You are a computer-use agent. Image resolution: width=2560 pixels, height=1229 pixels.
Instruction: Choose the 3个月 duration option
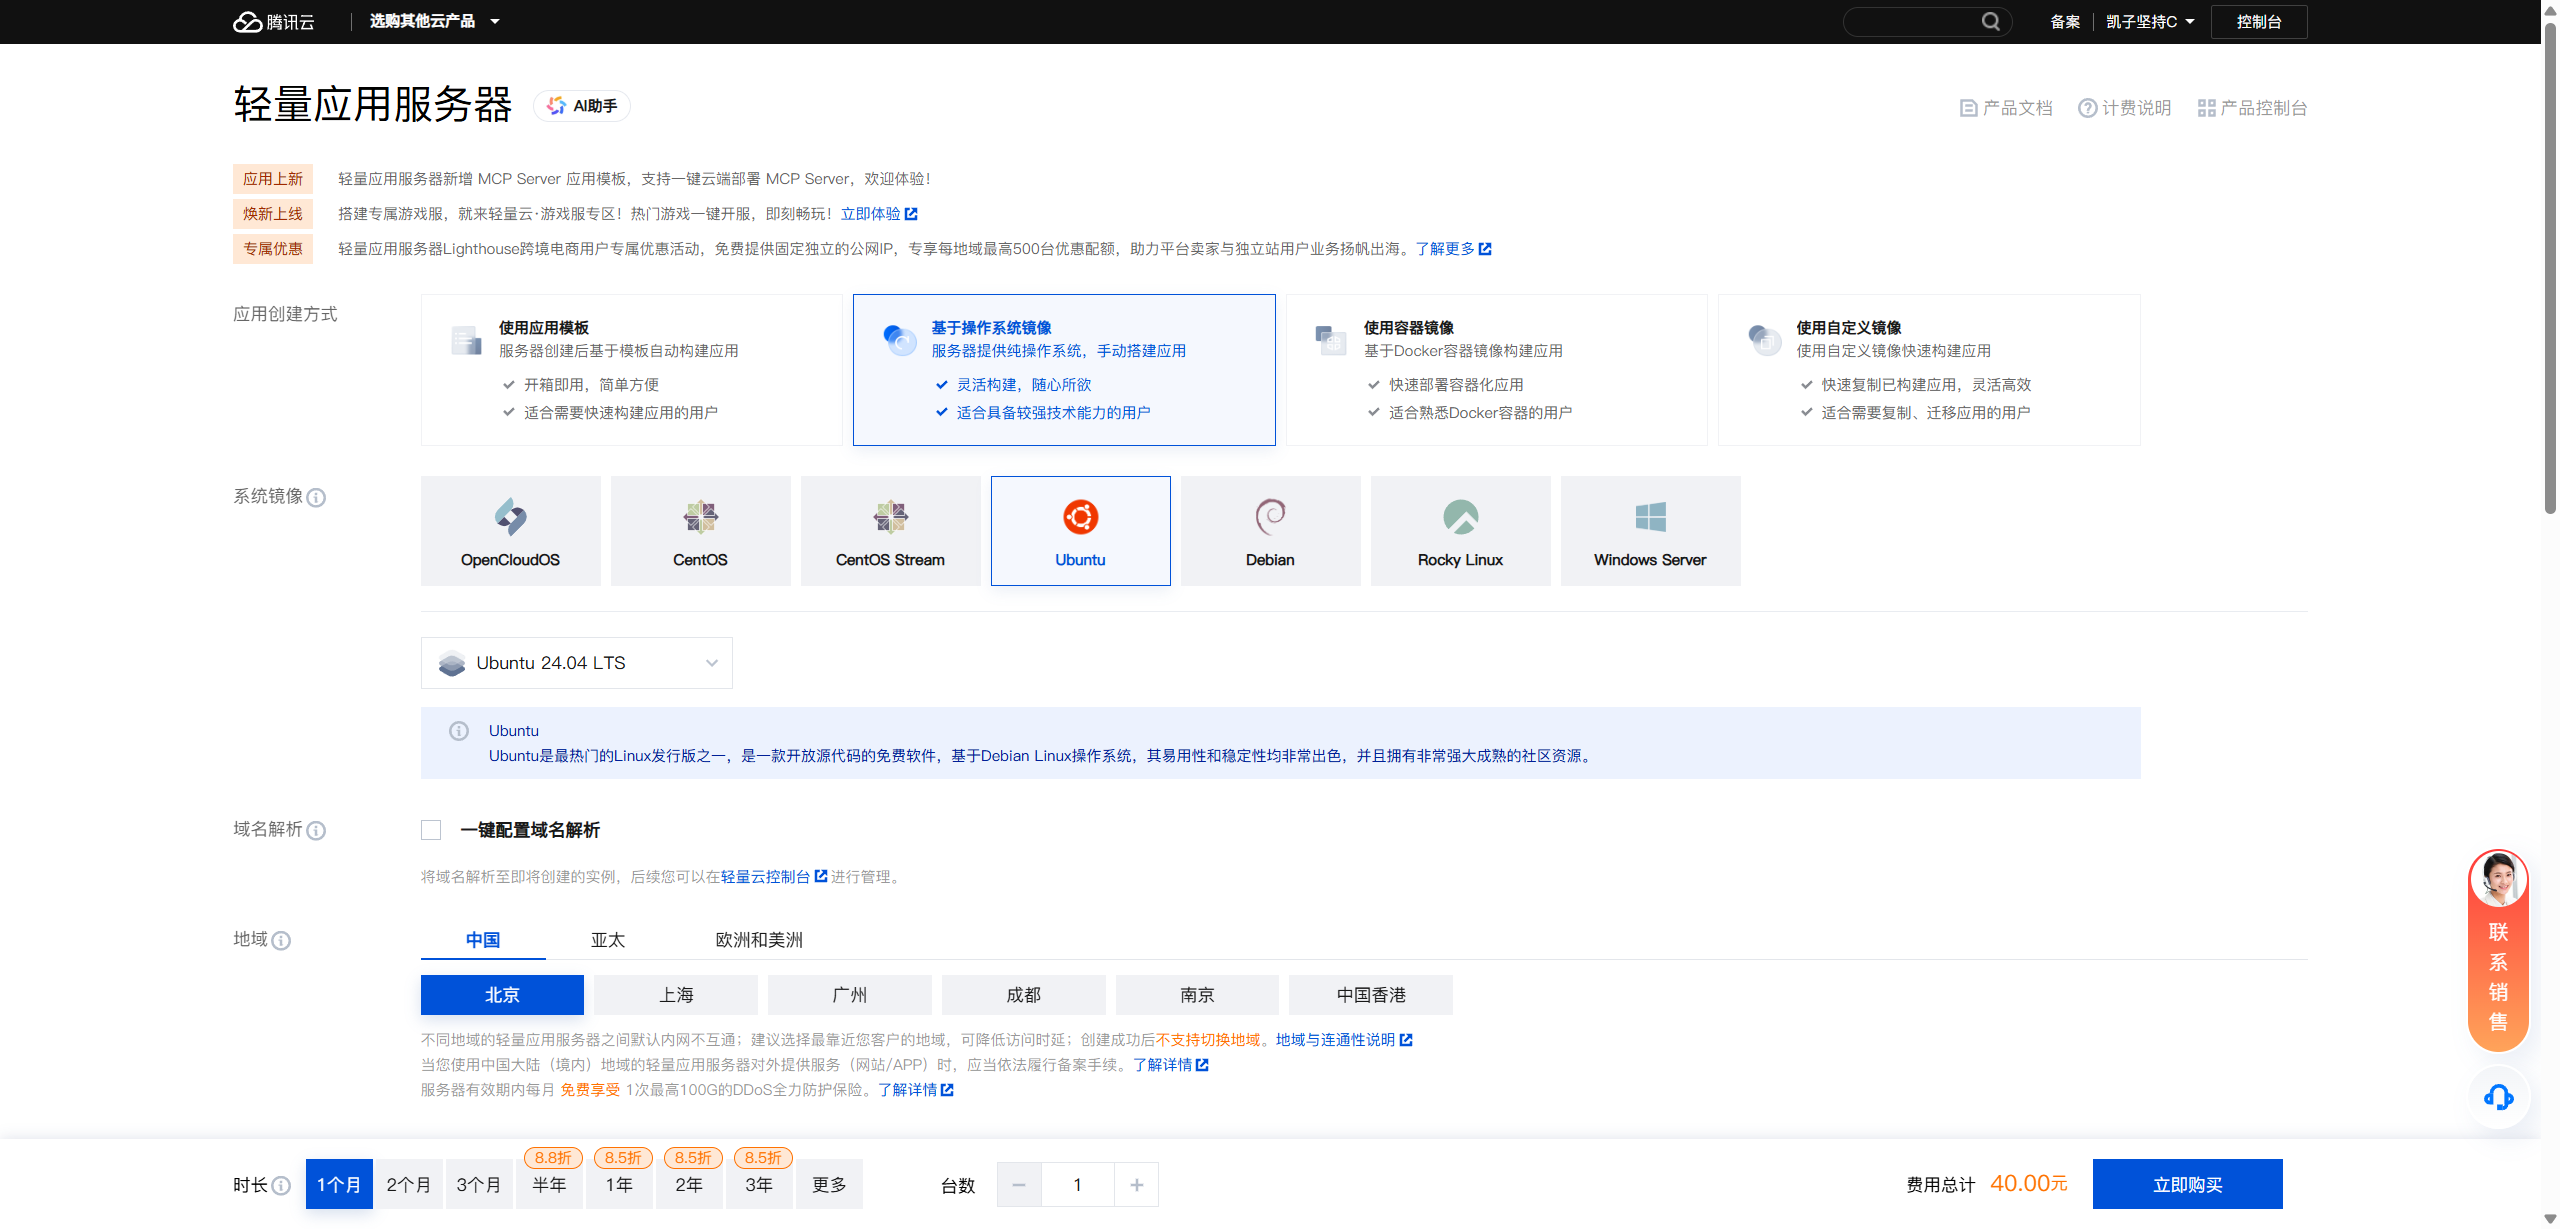[x=478, y=1184]
